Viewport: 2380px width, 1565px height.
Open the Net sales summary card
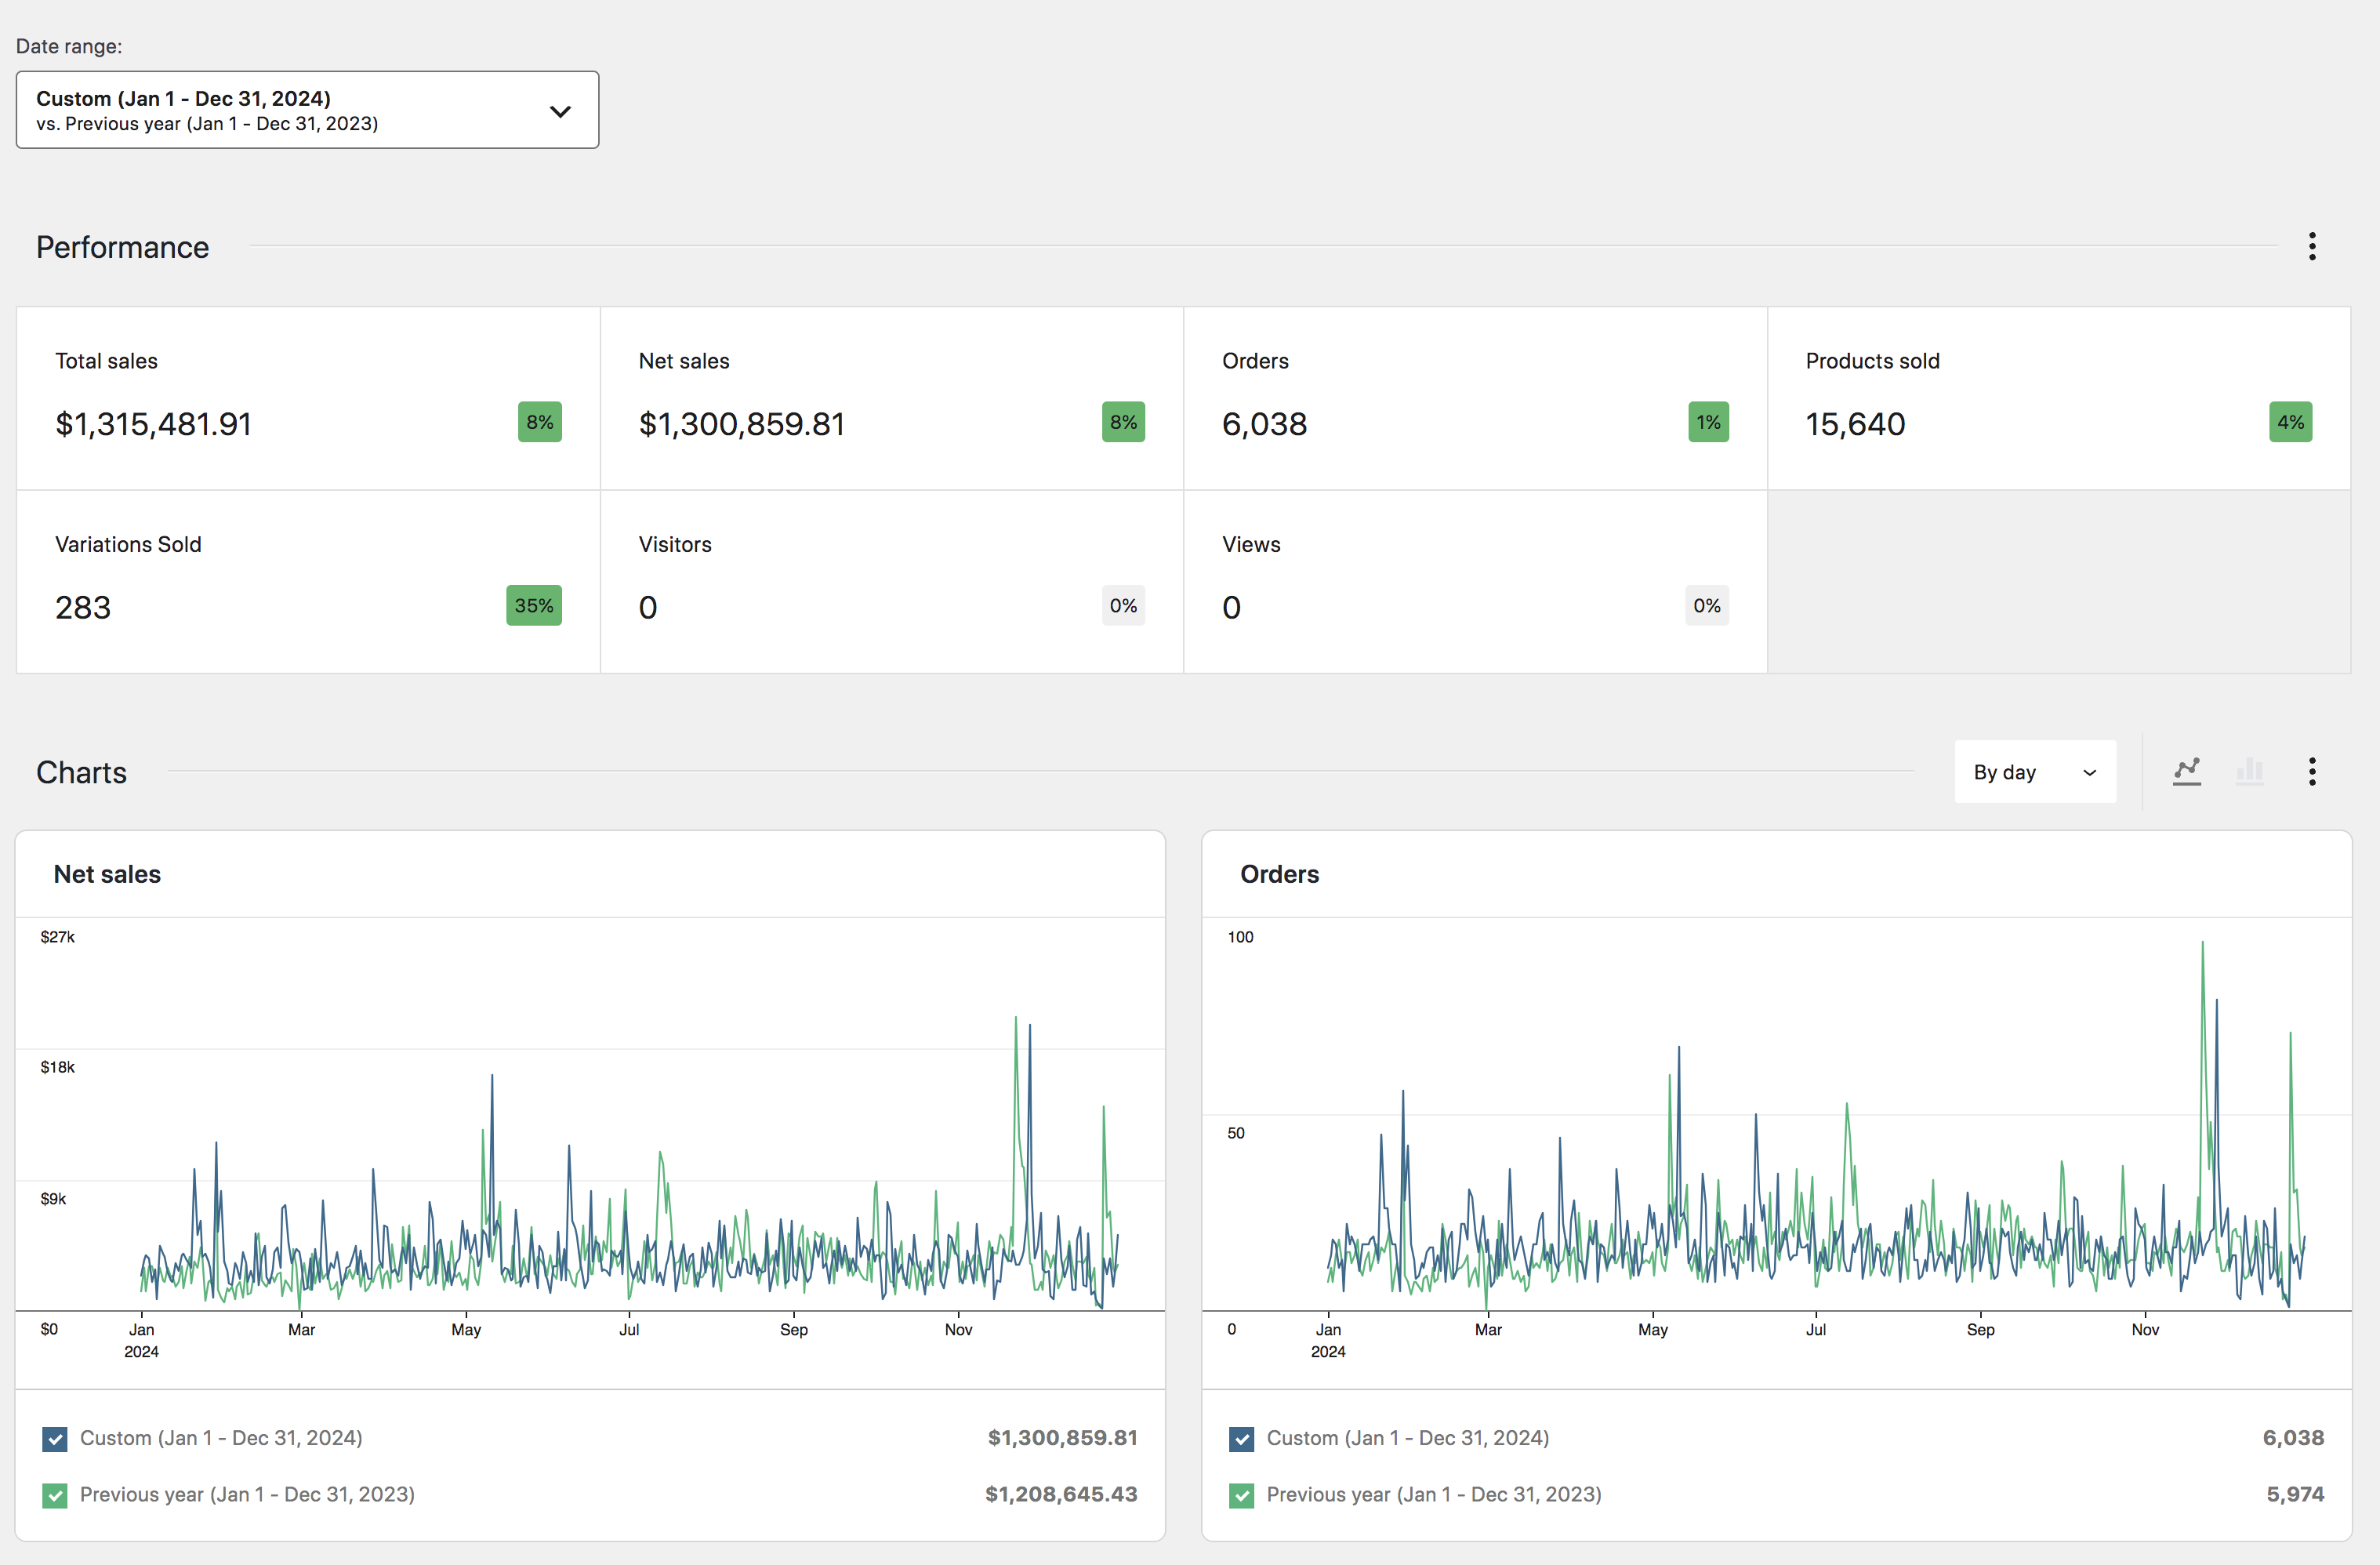[892, 398]
